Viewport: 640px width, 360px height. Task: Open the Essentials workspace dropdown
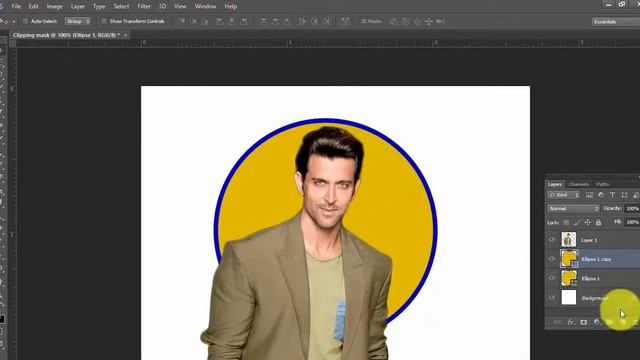pos(616,22)
